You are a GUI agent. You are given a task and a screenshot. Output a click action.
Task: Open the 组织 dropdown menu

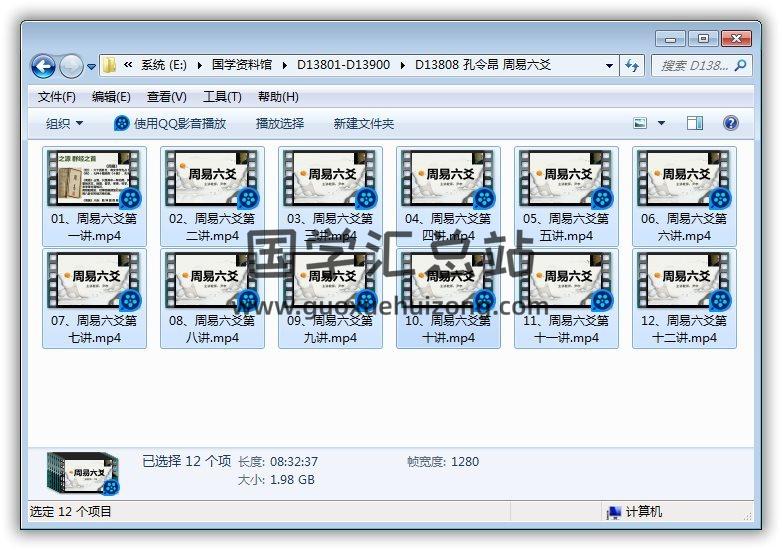(x=64, y=123)
